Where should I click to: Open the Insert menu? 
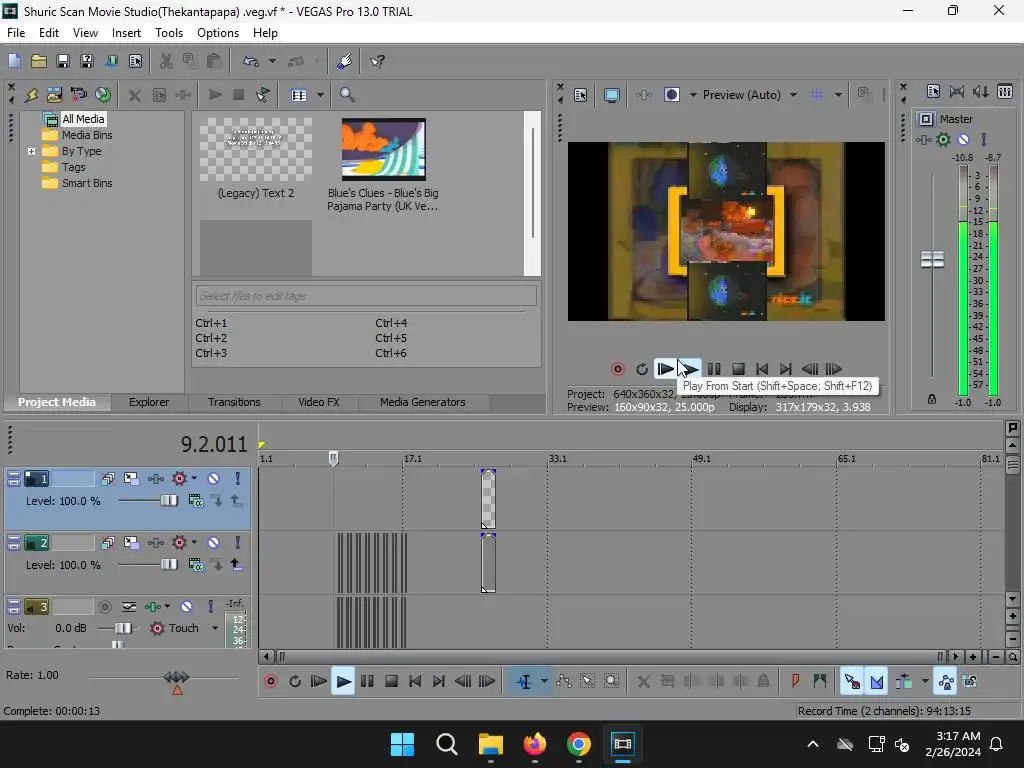pyautogui.click(x=126, y=33)
